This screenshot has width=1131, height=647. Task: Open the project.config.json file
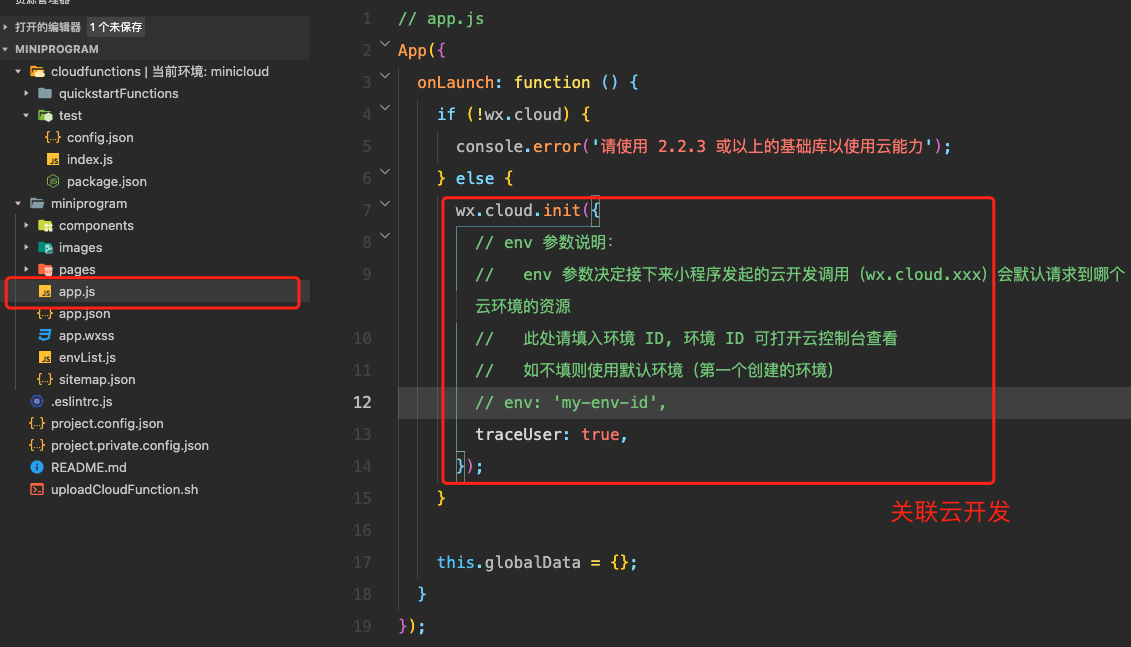pos(107,423)
